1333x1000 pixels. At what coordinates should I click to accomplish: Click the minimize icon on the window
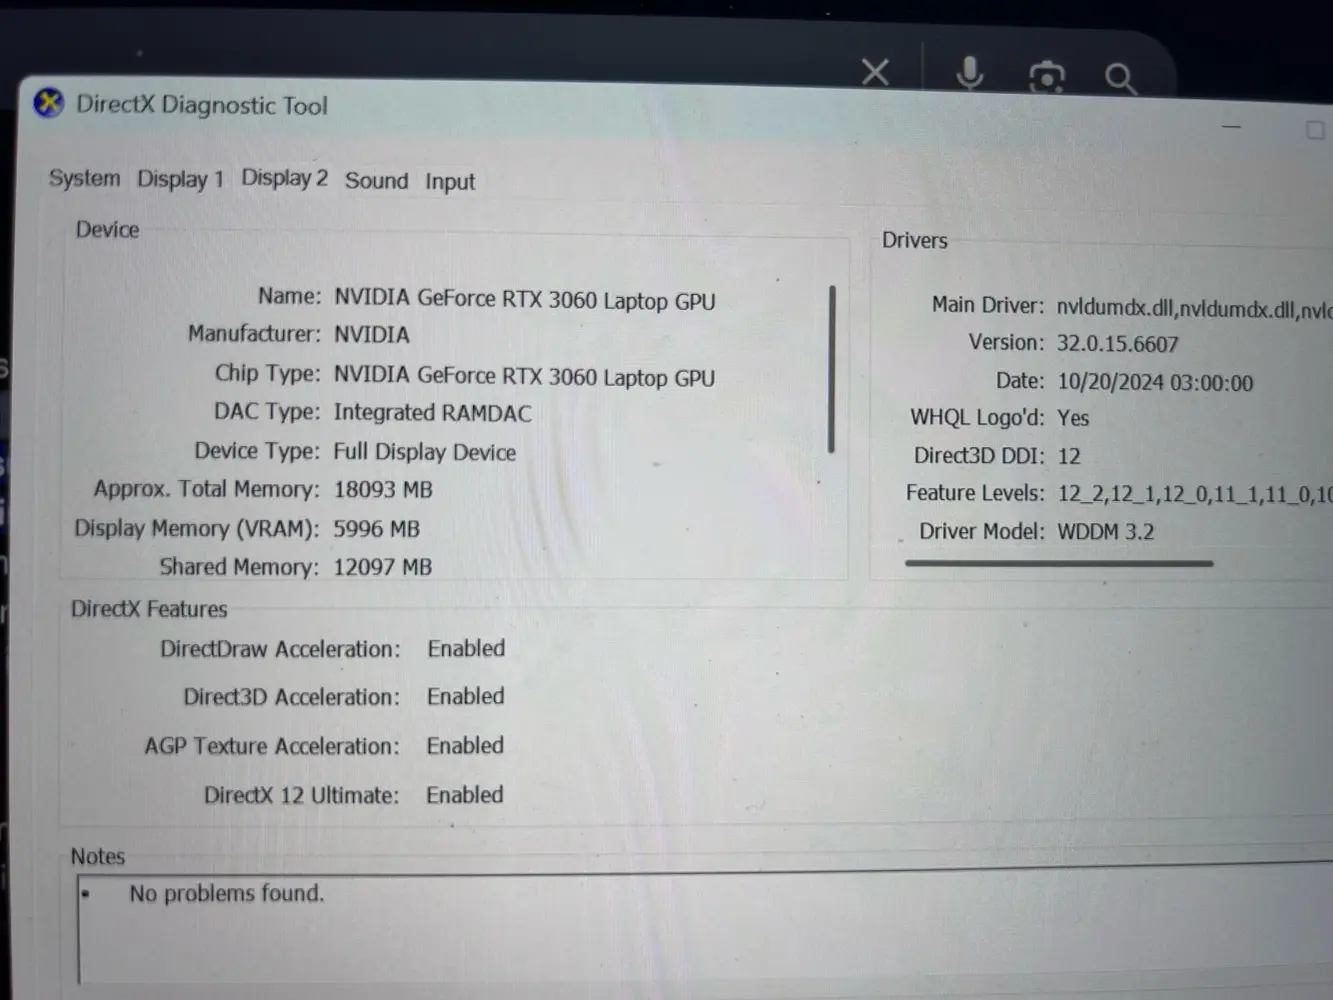[x=1231, y=128]
